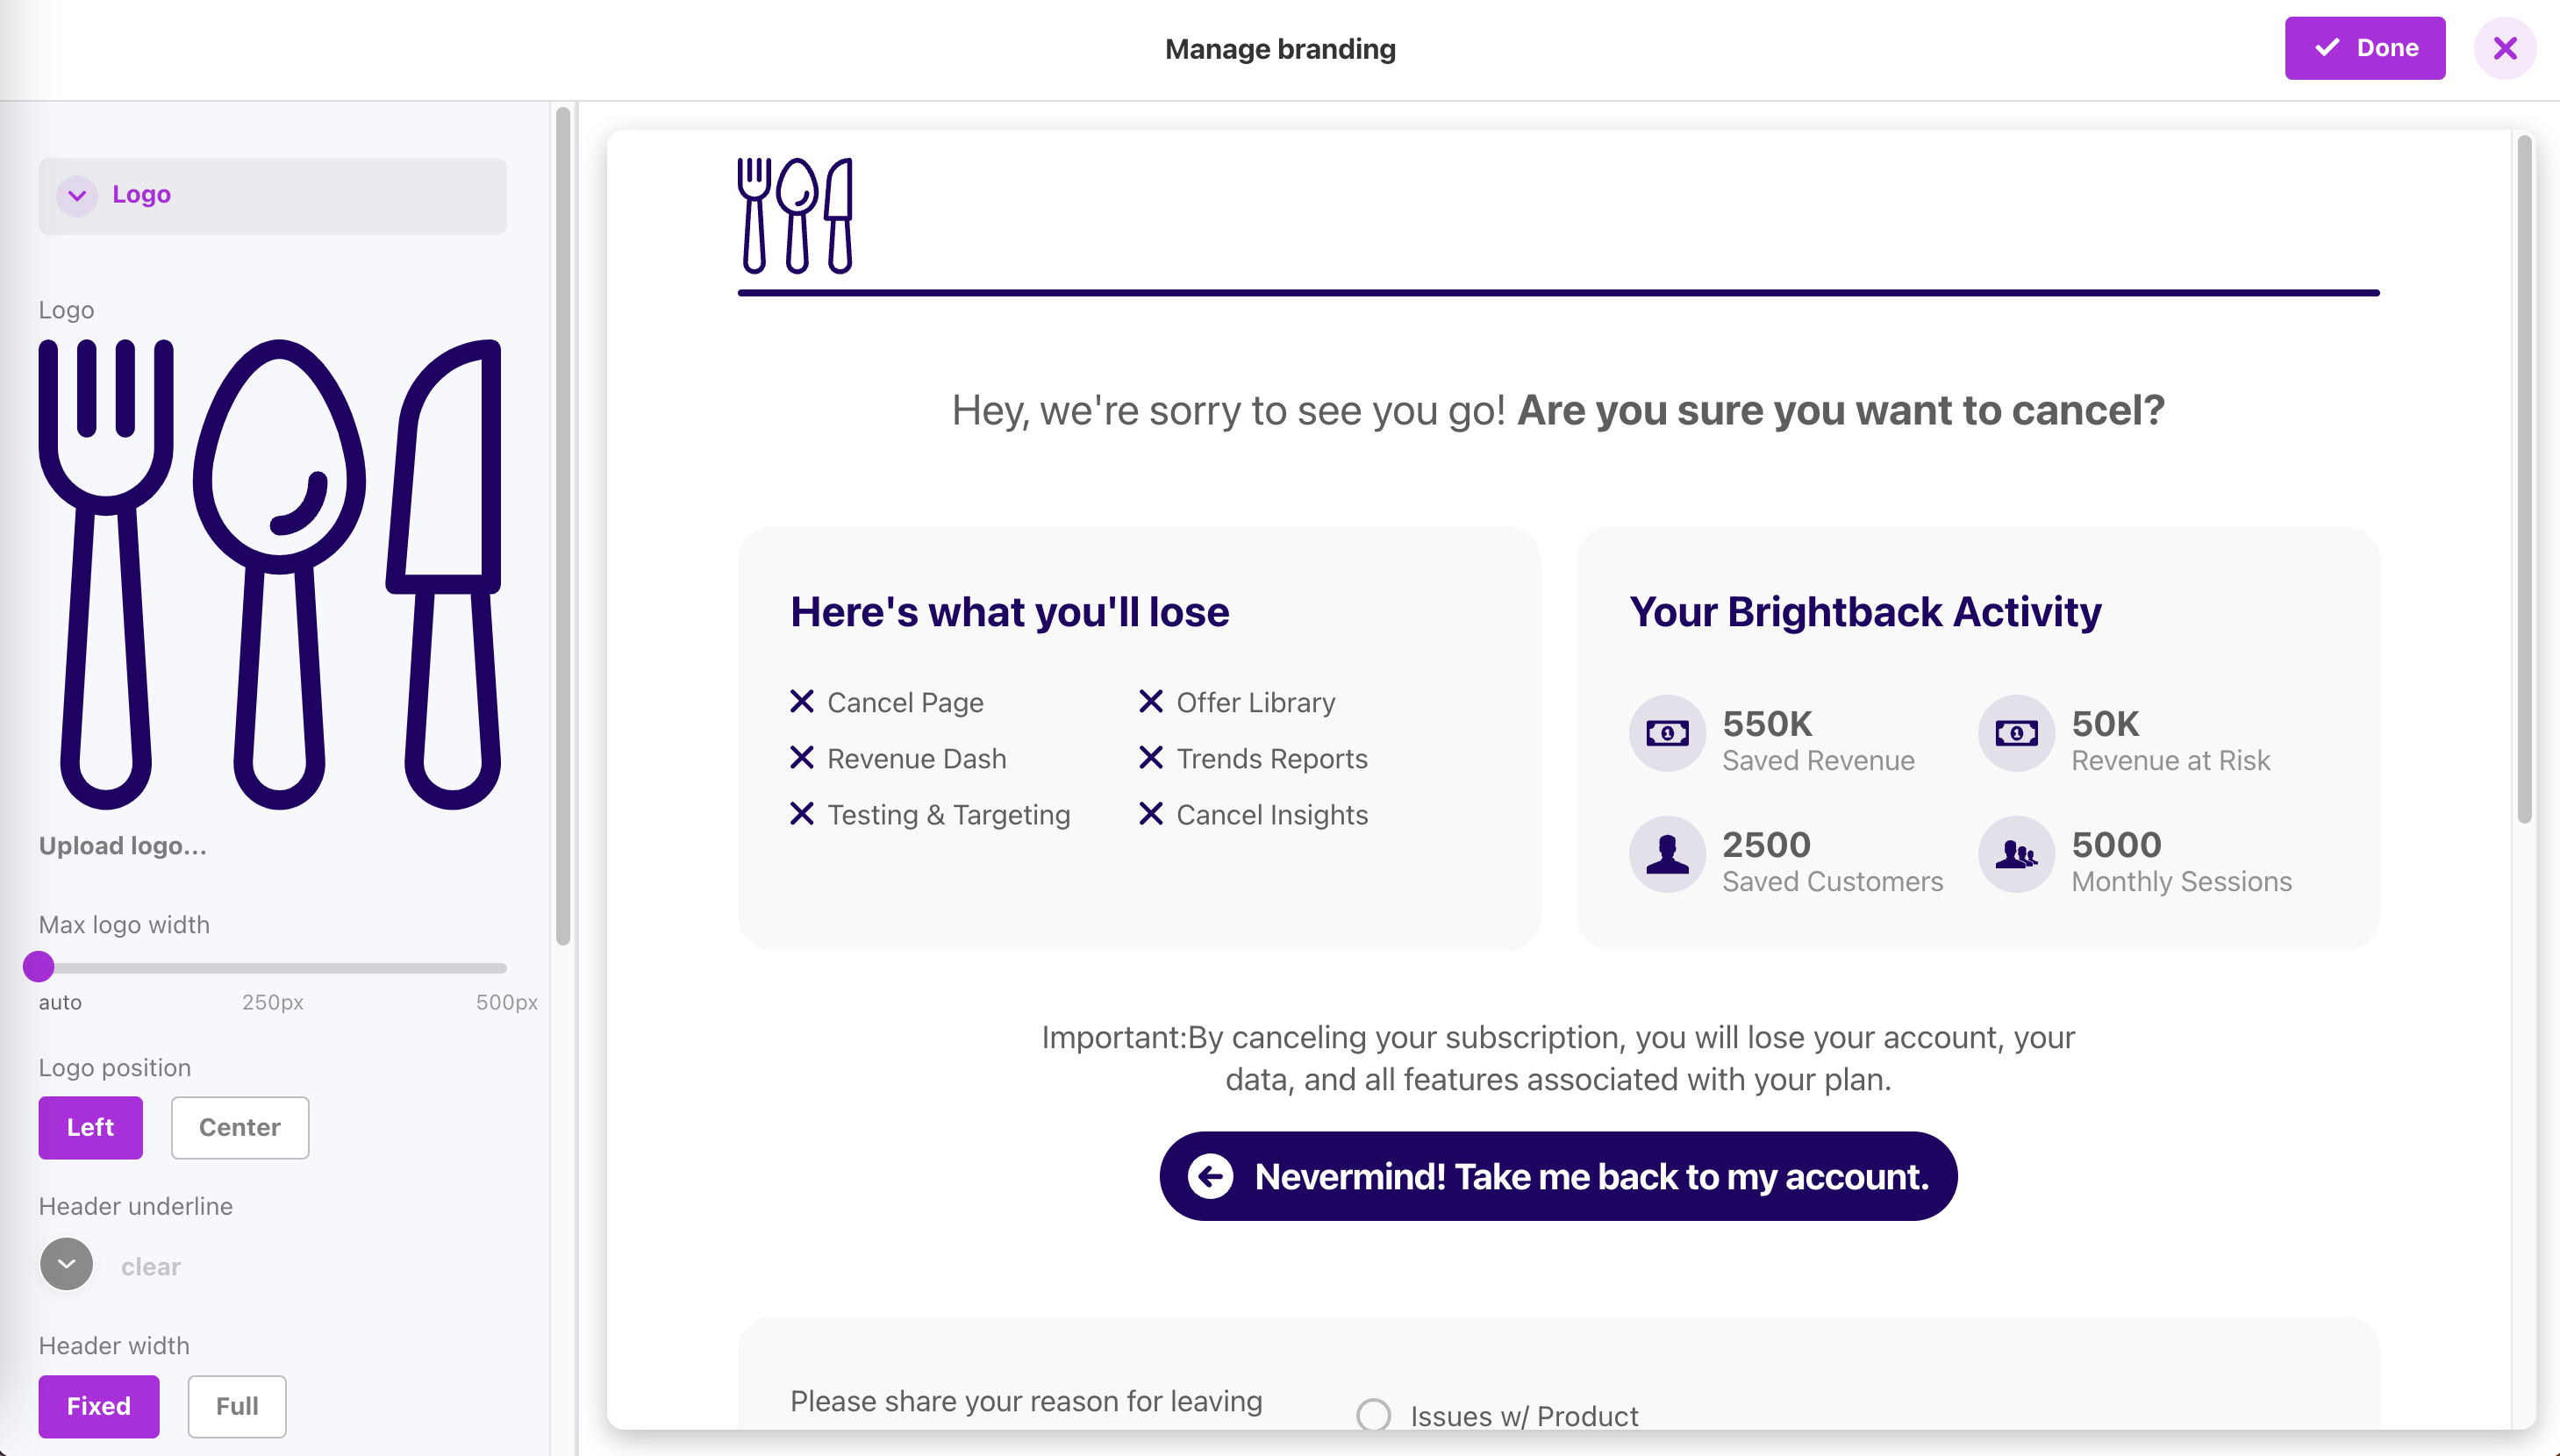Click the large logo thumbnail in sidebar

coord(270,574)
